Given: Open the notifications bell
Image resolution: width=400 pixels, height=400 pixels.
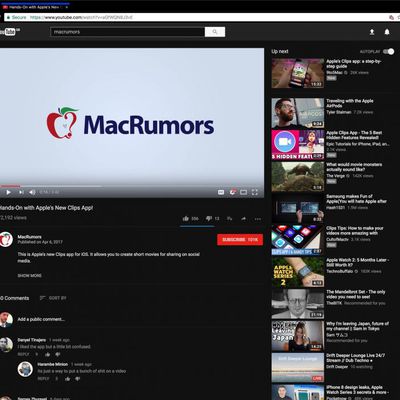Looking at the screenshot, I should click(x=387, y=32).
